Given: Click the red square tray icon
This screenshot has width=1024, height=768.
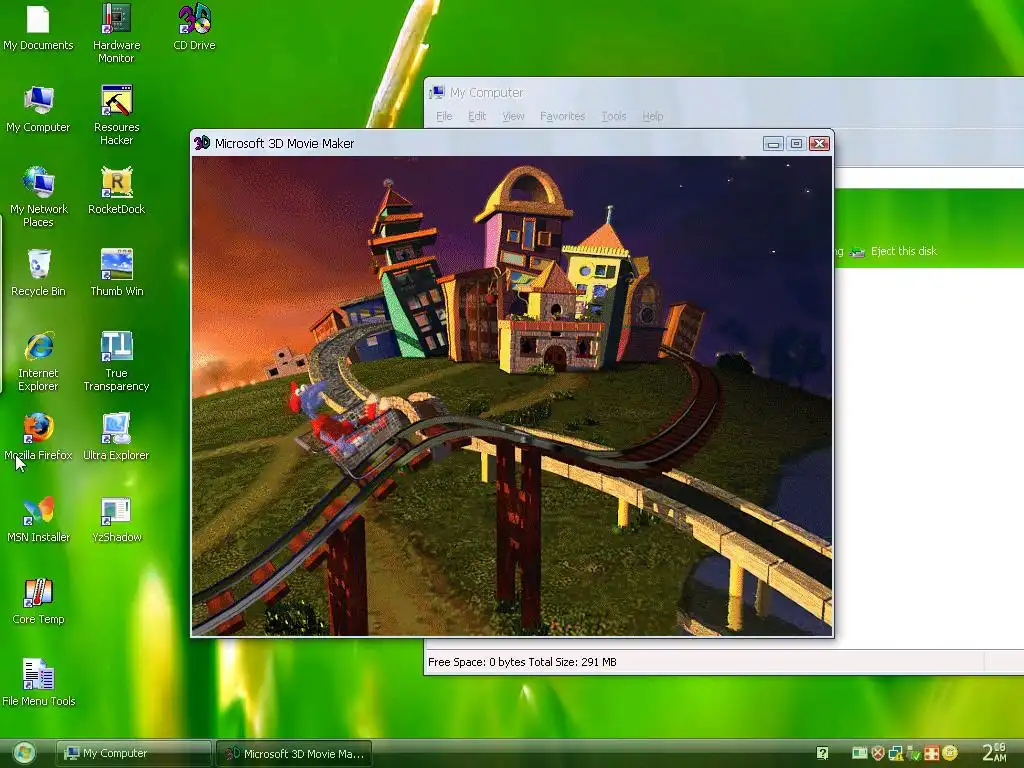Looking at the screenshot, I should coord(932,753).
